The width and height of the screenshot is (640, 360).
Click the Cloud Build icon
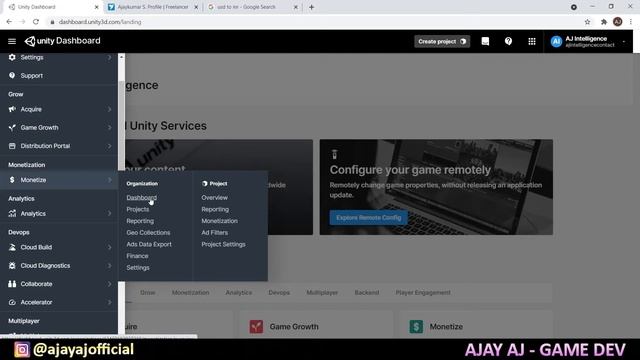(12, 247)
